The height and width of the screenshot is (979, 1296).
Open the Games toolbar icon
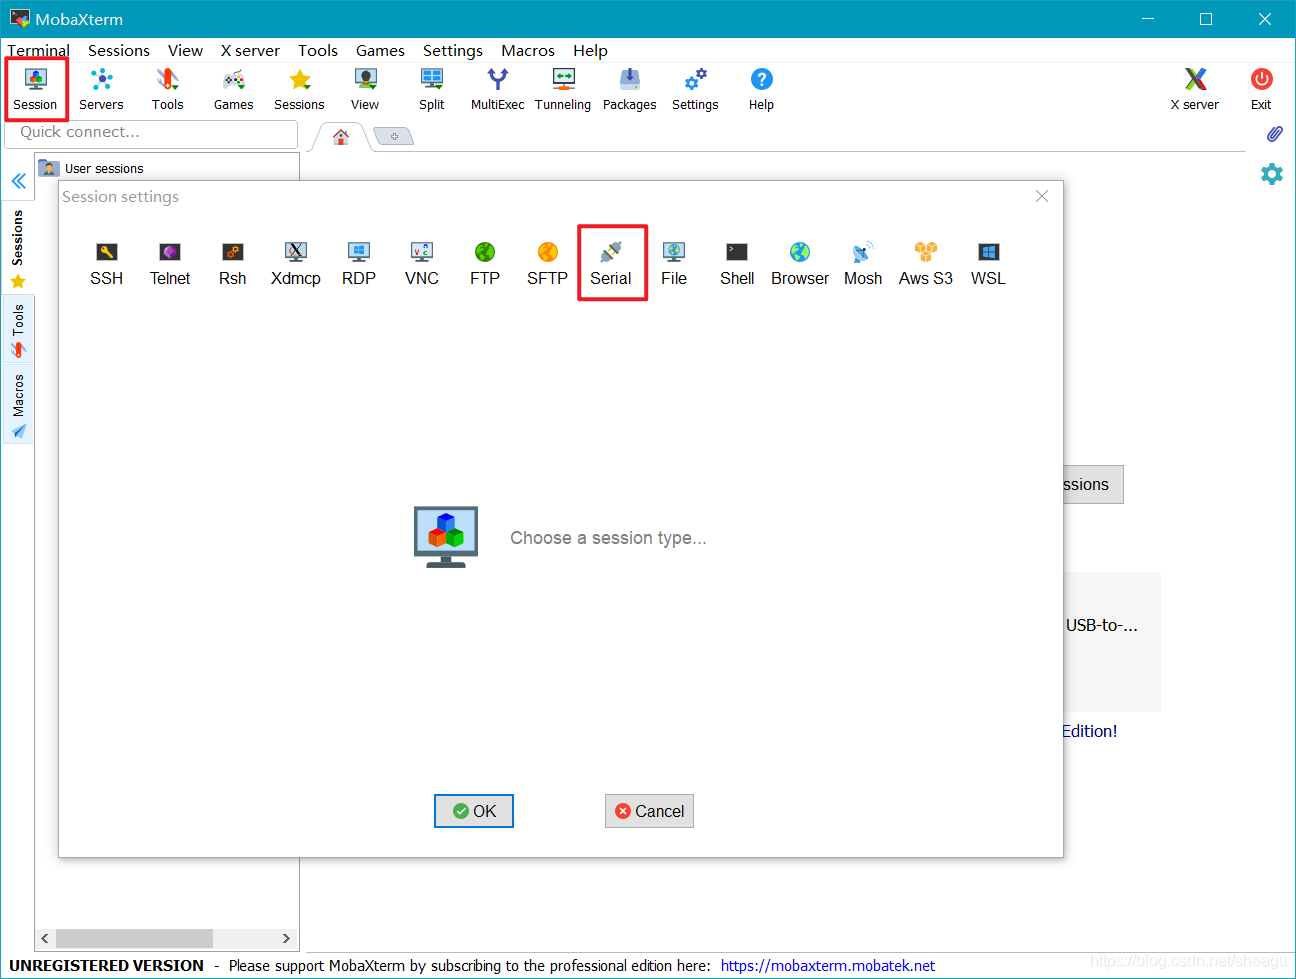click(x=233, y=89)
